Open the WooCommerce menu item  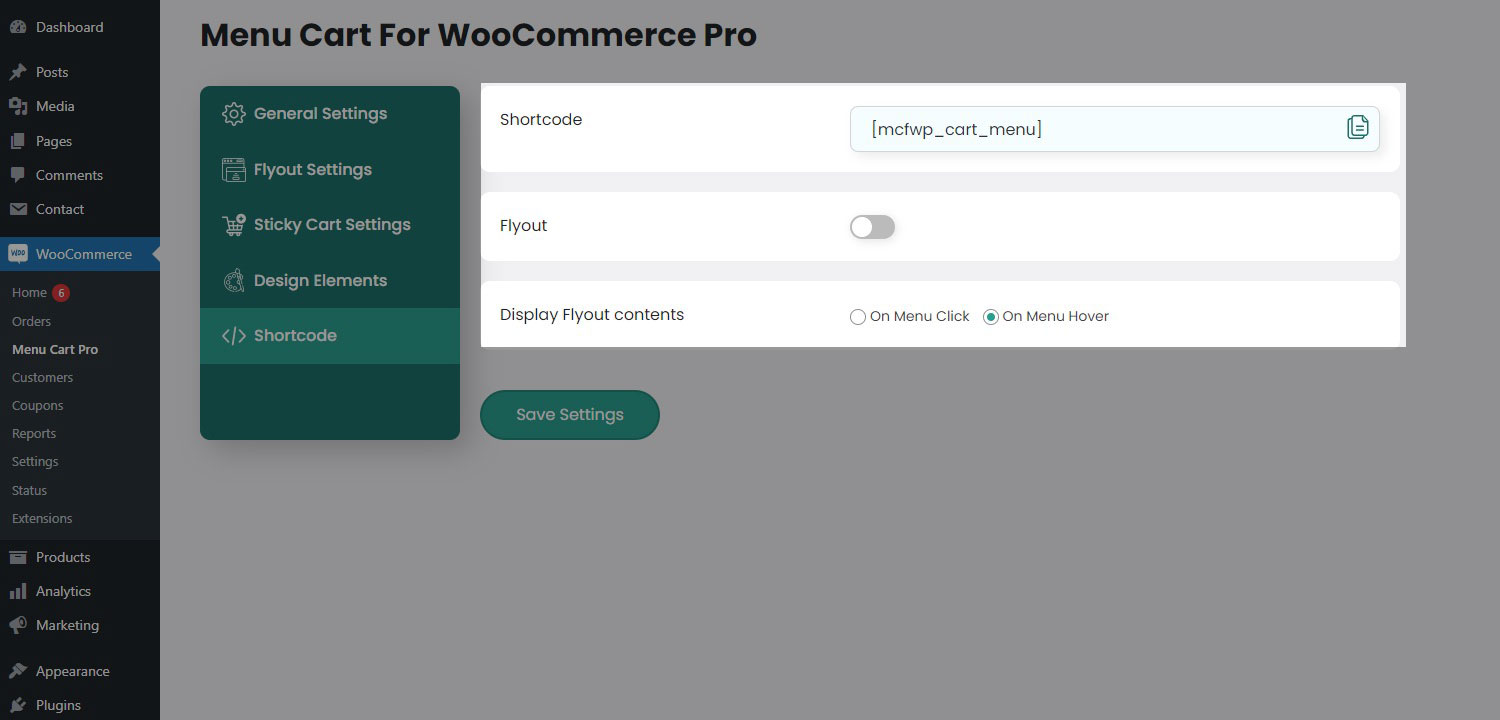[80, 254]
